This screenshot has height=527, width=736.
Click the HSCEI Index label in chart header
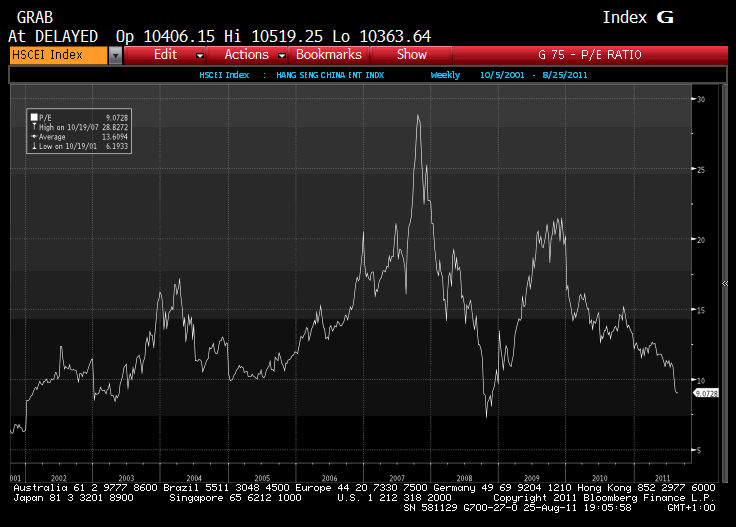[x=224, y=75]
